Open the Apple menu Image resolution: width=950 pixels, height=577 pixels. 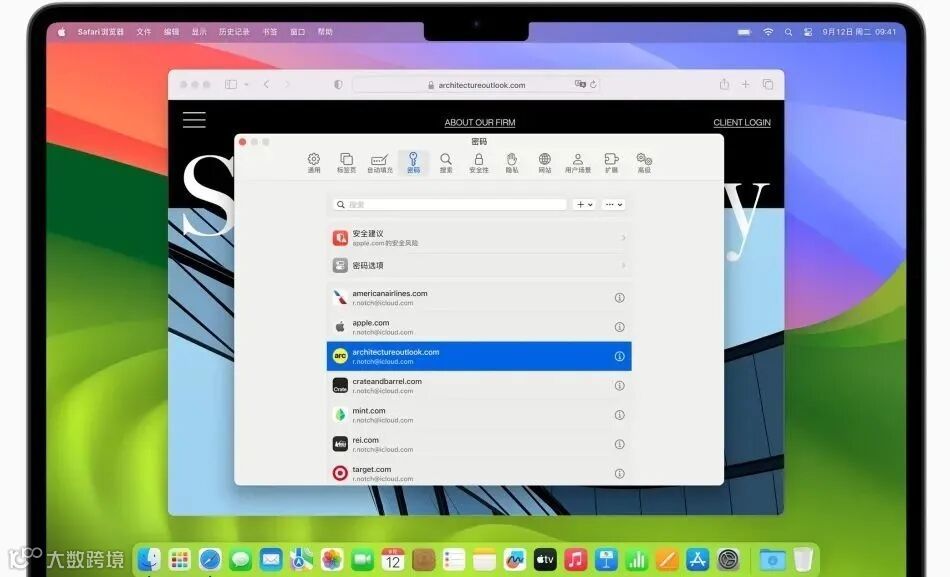coord(61,32)
